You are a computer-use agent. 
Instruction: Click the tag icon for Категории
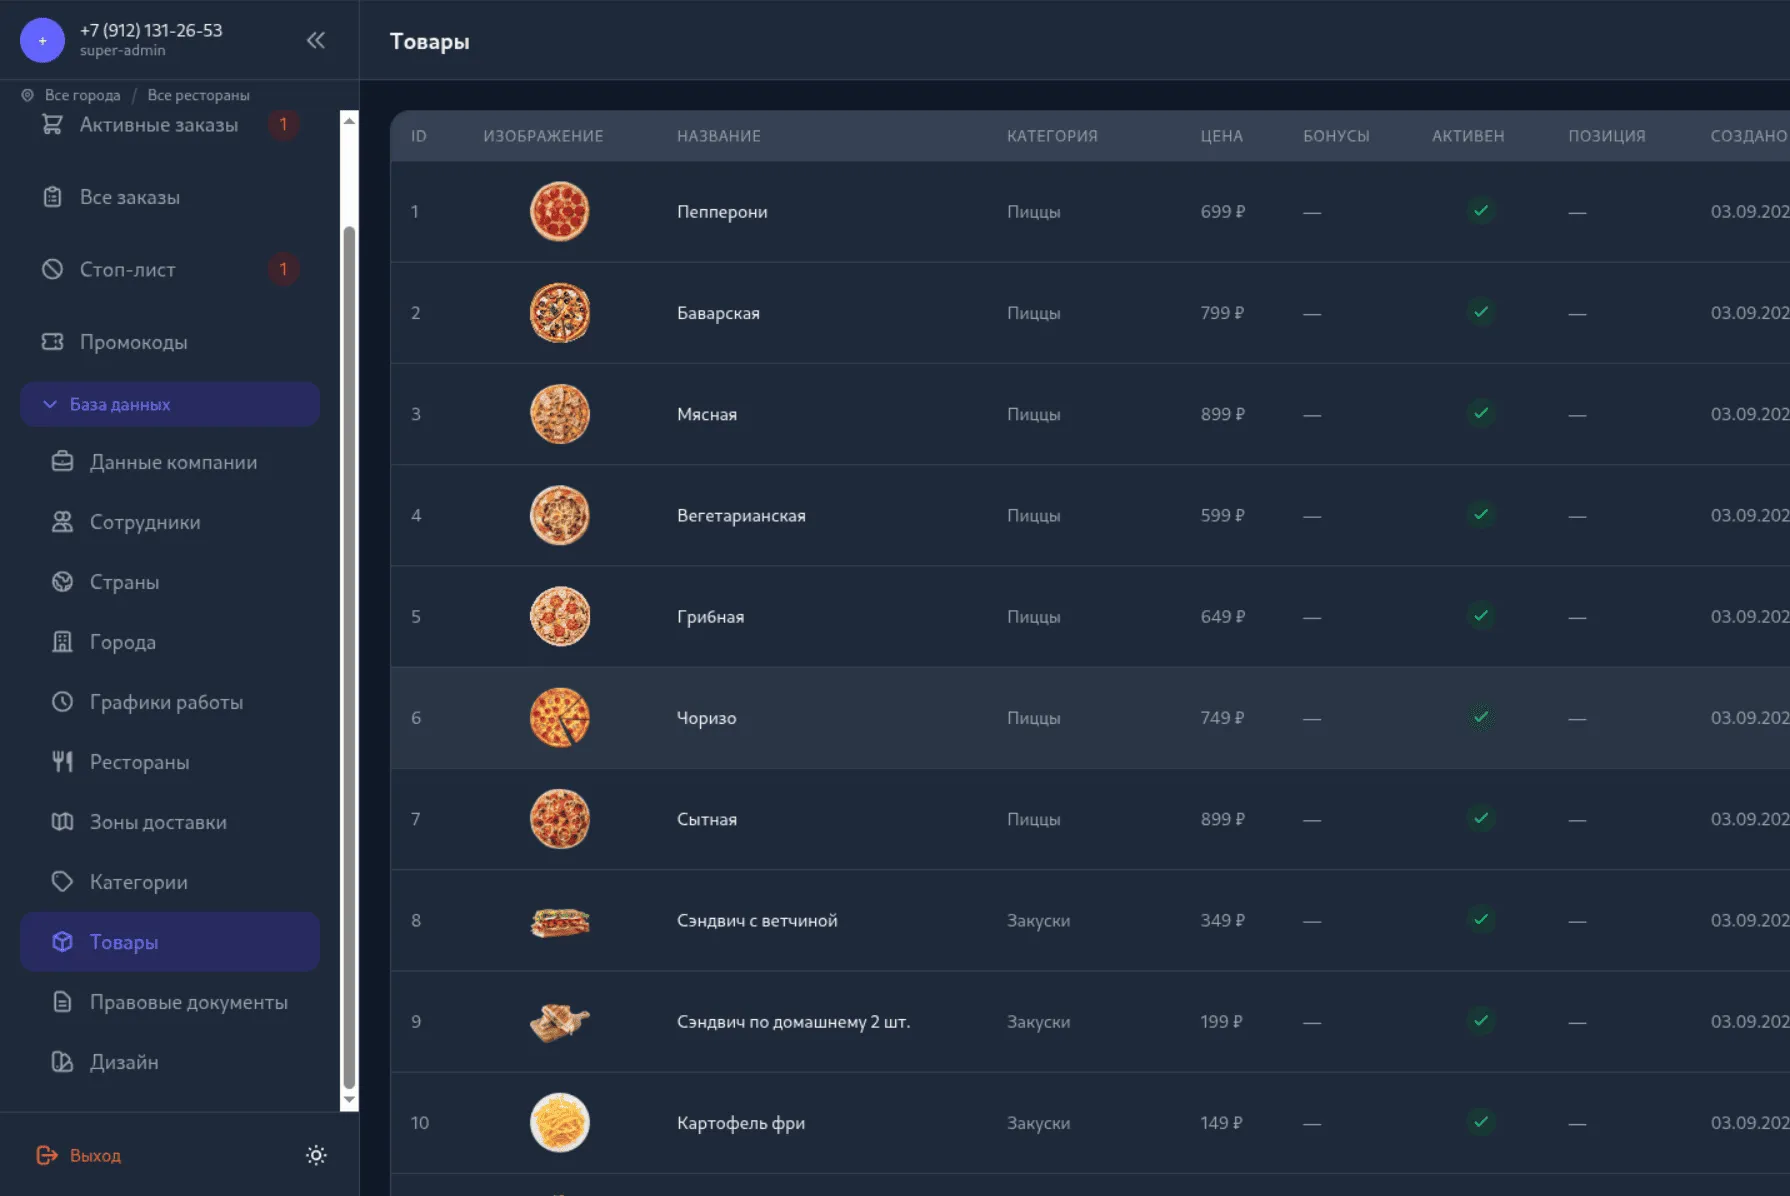point(62,882)
